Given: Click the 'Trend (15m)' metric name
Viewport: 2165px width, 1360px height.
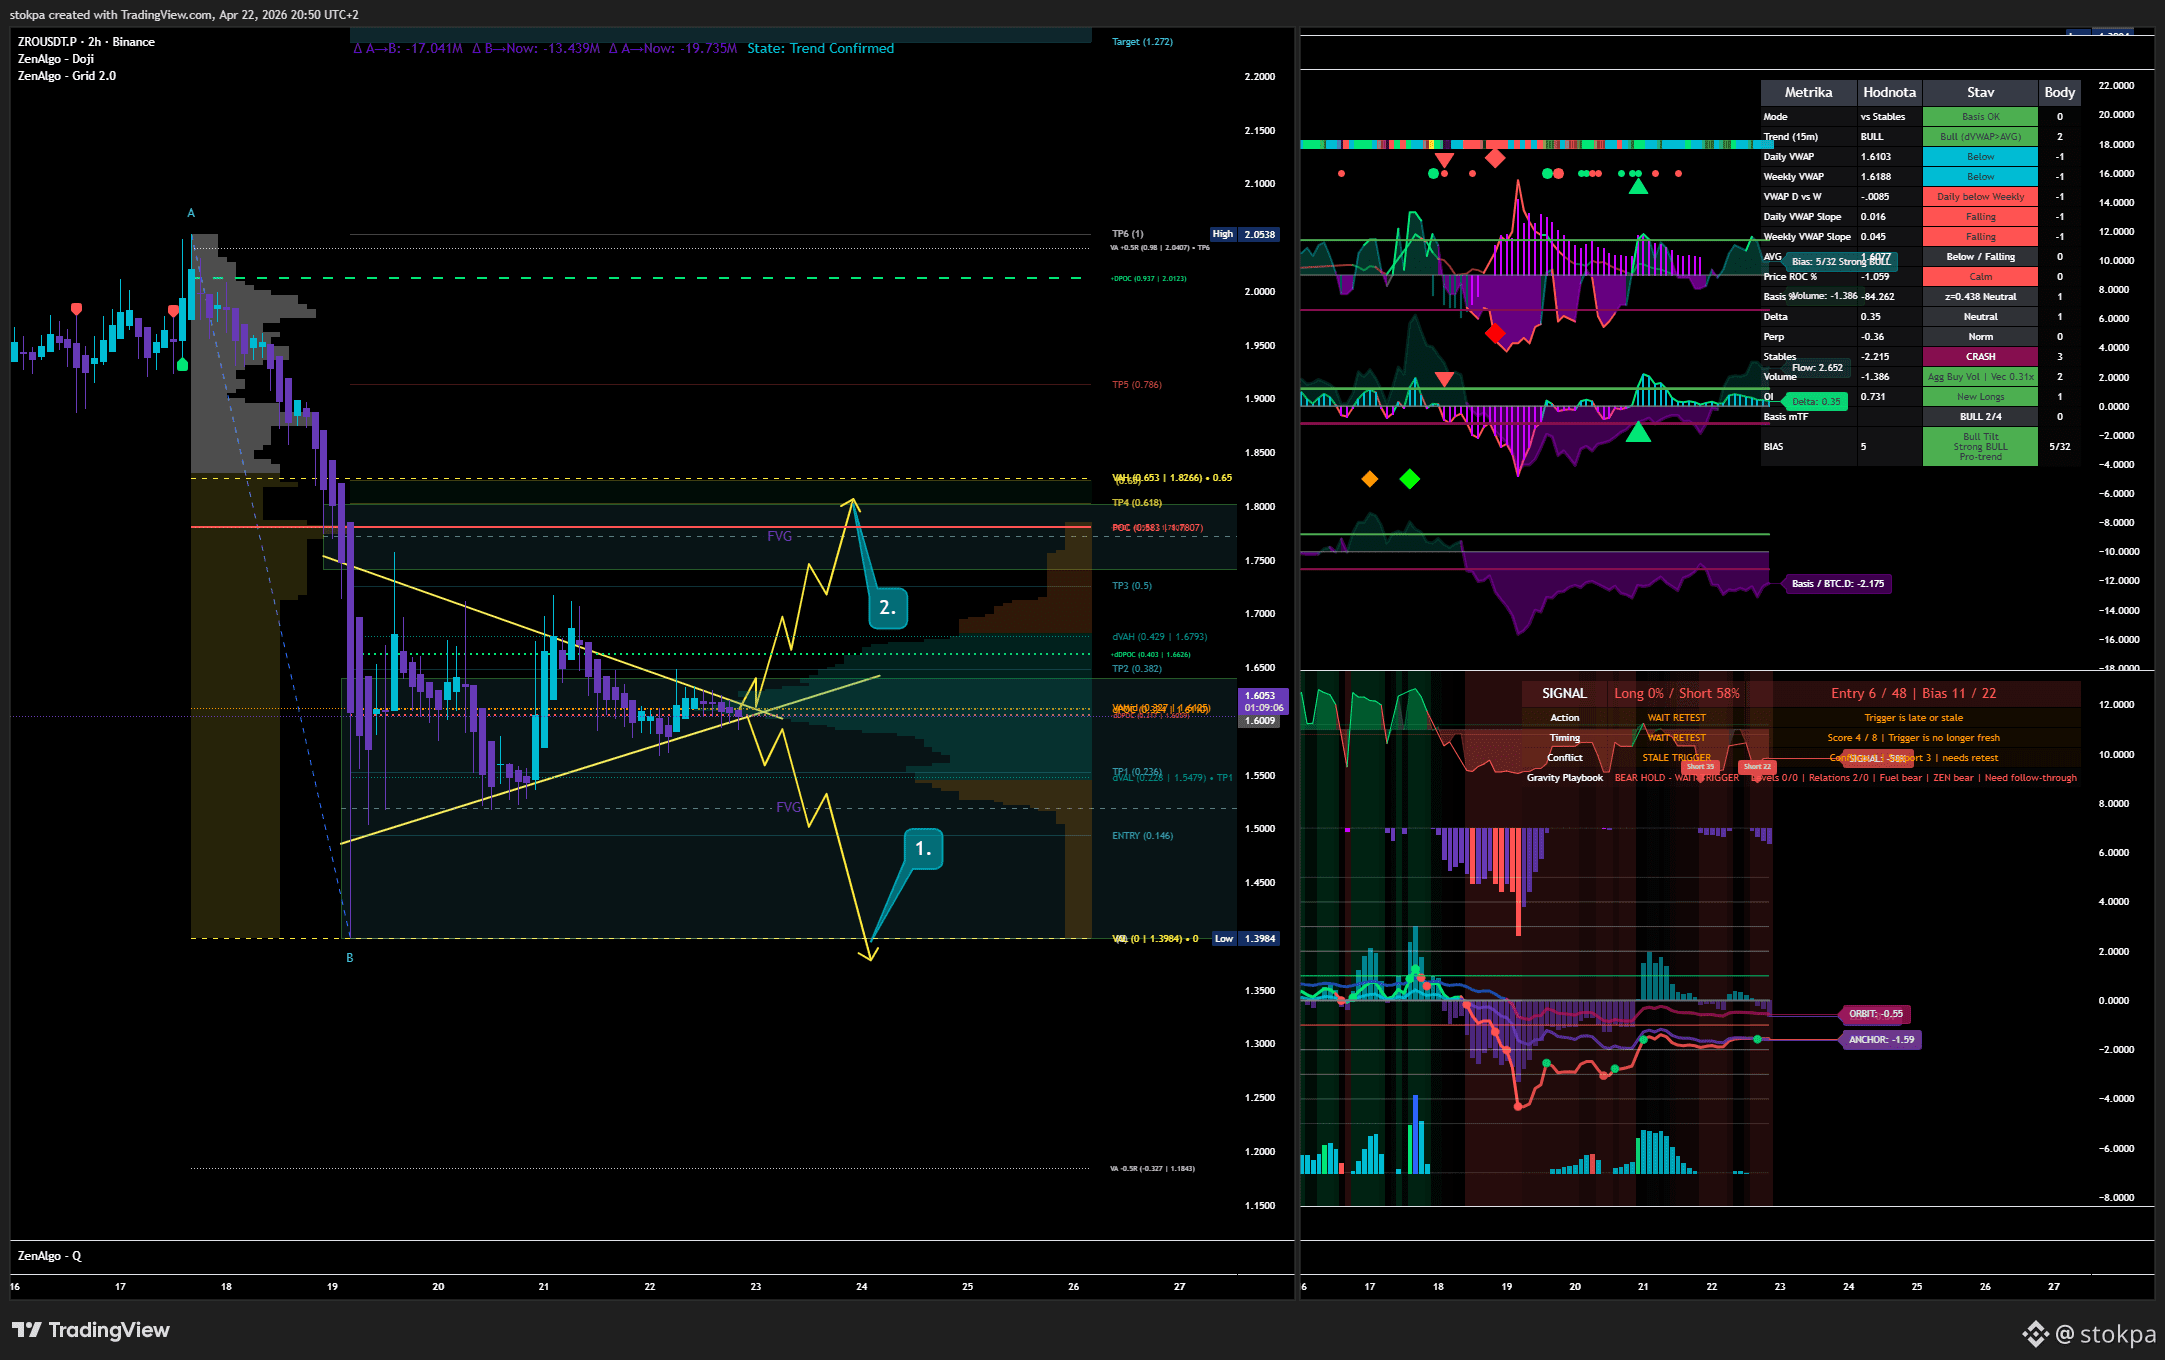Looking at the screenshot, I should click(x=1790, y=137).
